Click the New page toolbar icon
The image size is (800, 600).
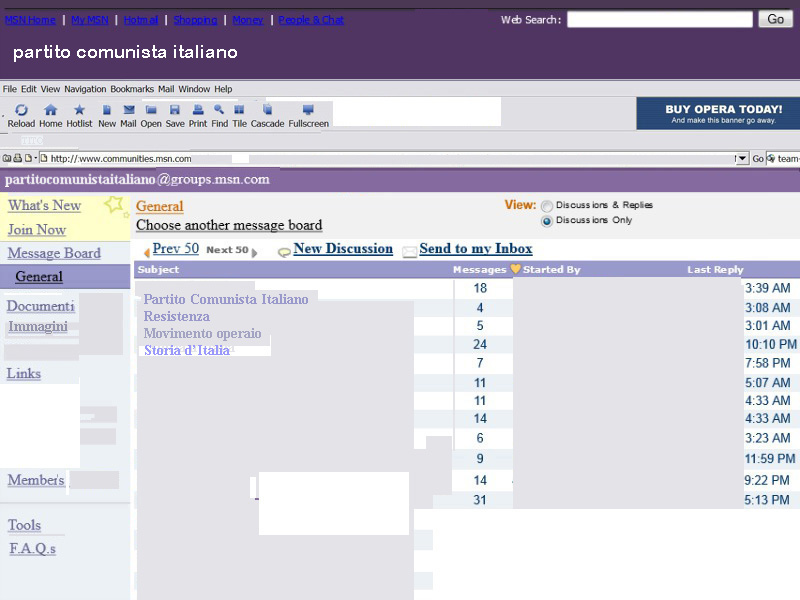[x=107, y=110]
